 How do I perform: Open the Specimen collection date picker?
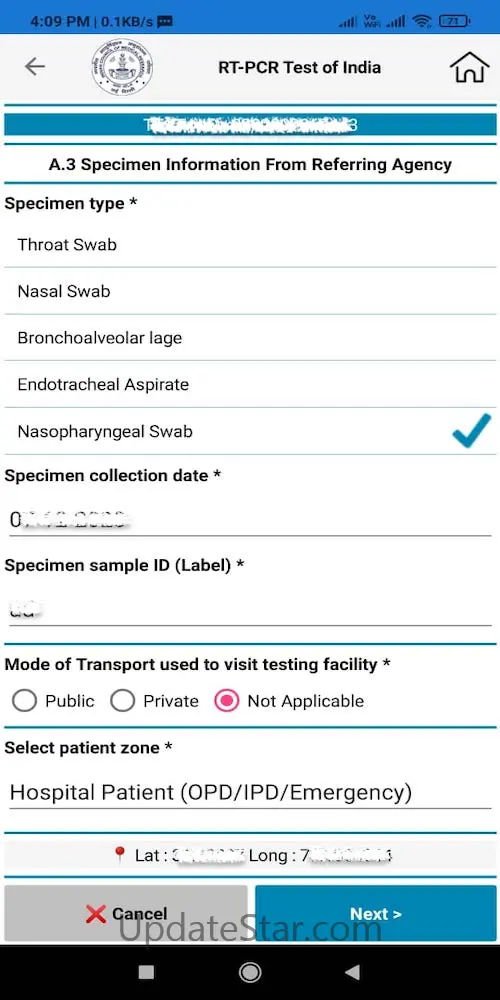click(x=250, y=520)
